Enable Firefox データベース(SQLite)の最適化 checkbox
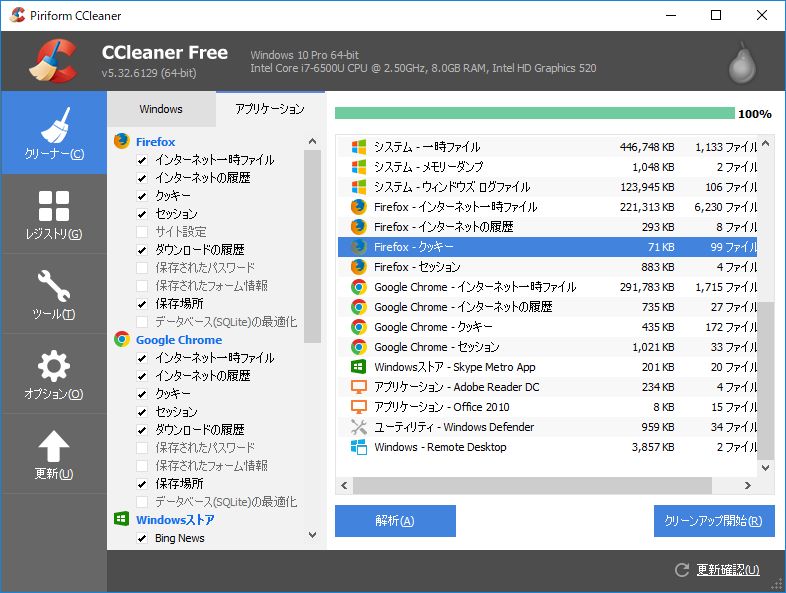This screenshot has width=786, height=593. [142, 322]
